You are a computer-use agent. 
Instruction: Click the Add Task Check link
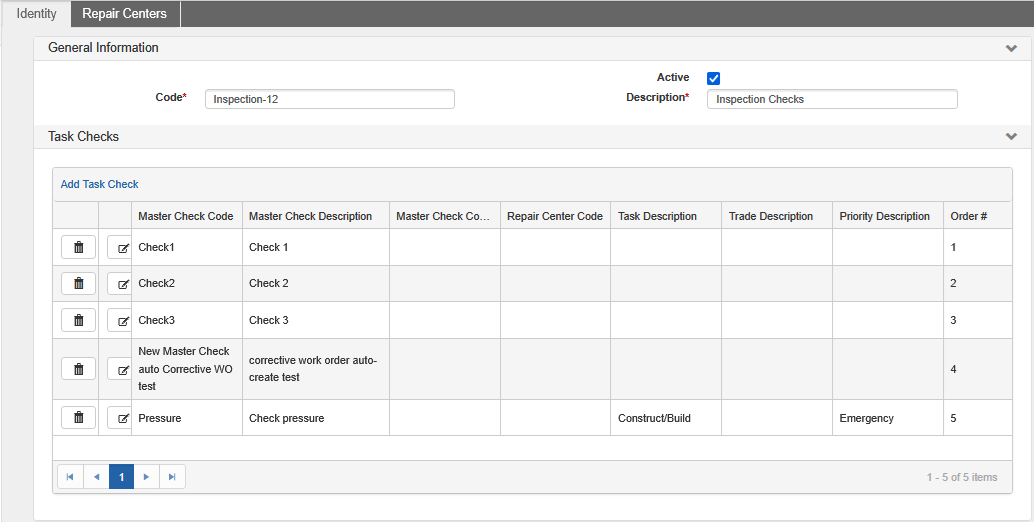point(99,184)
